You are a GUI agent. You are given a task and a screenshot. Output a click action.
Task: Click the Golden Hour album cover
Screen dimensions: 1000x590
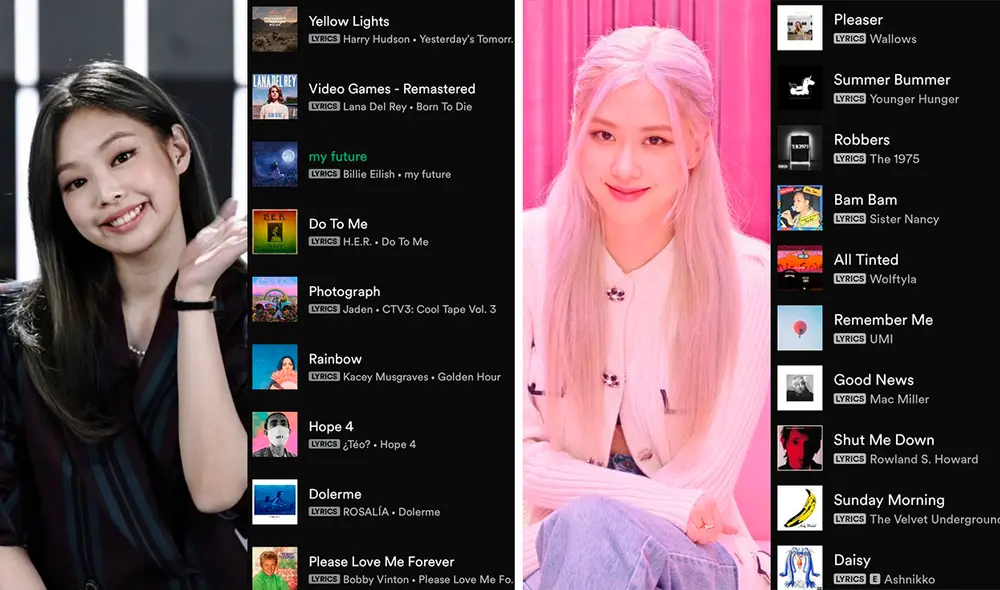[x=275, y=366]
